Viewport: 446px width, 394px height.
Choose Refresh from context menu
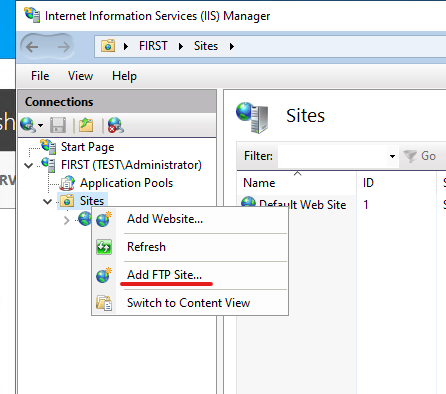(190, 247)
